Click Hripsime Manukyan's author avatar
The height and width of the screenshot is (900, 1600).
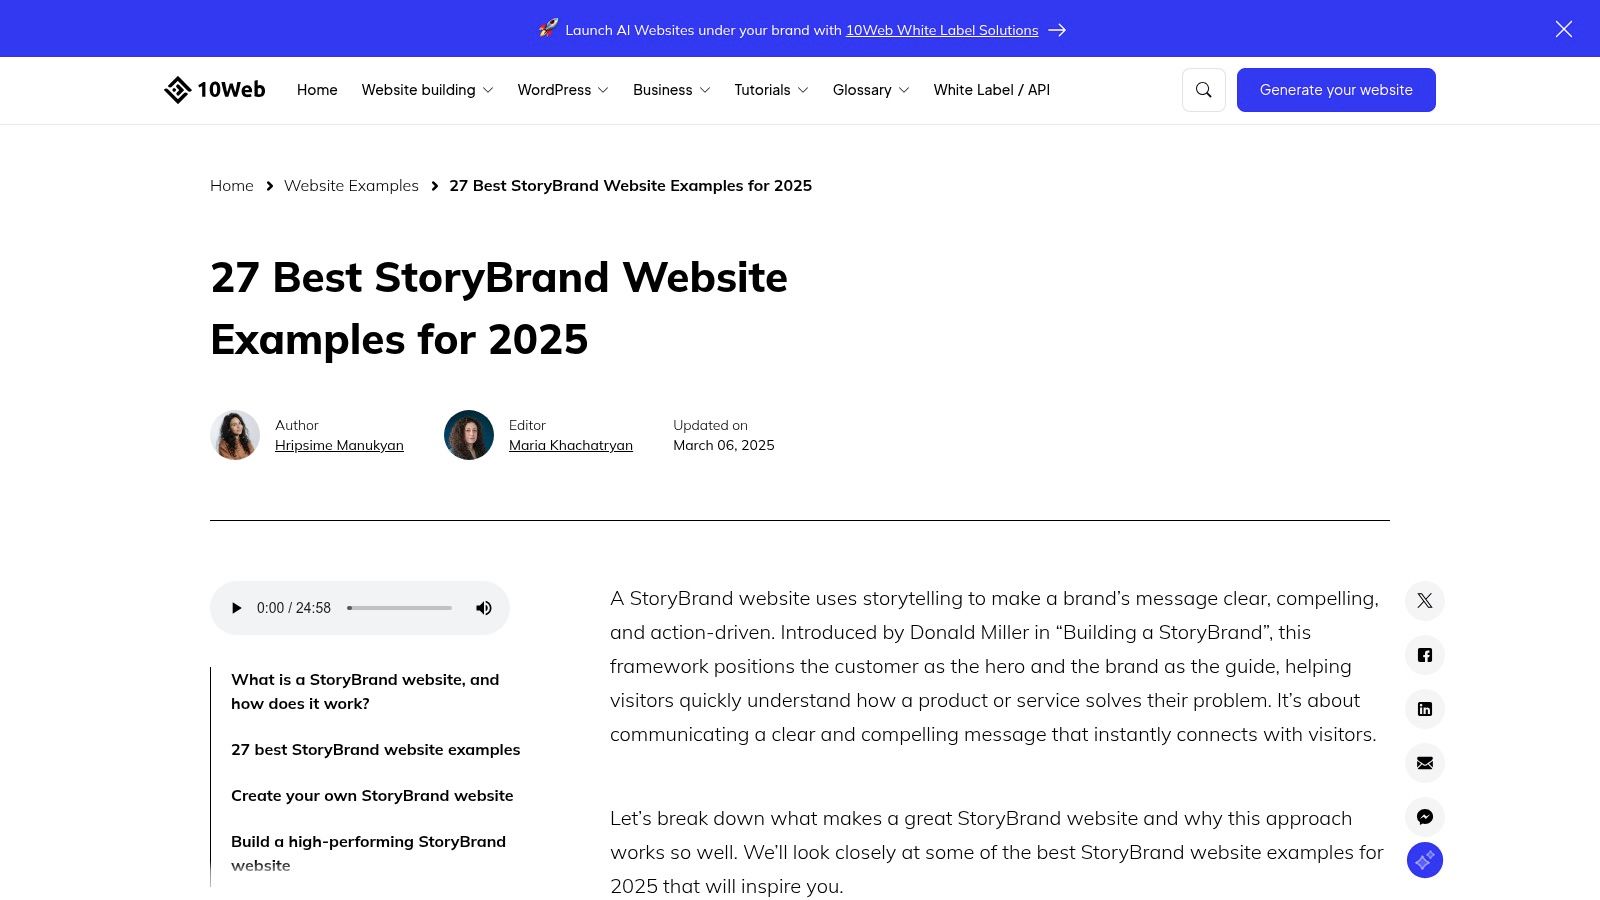pos(235,435)
